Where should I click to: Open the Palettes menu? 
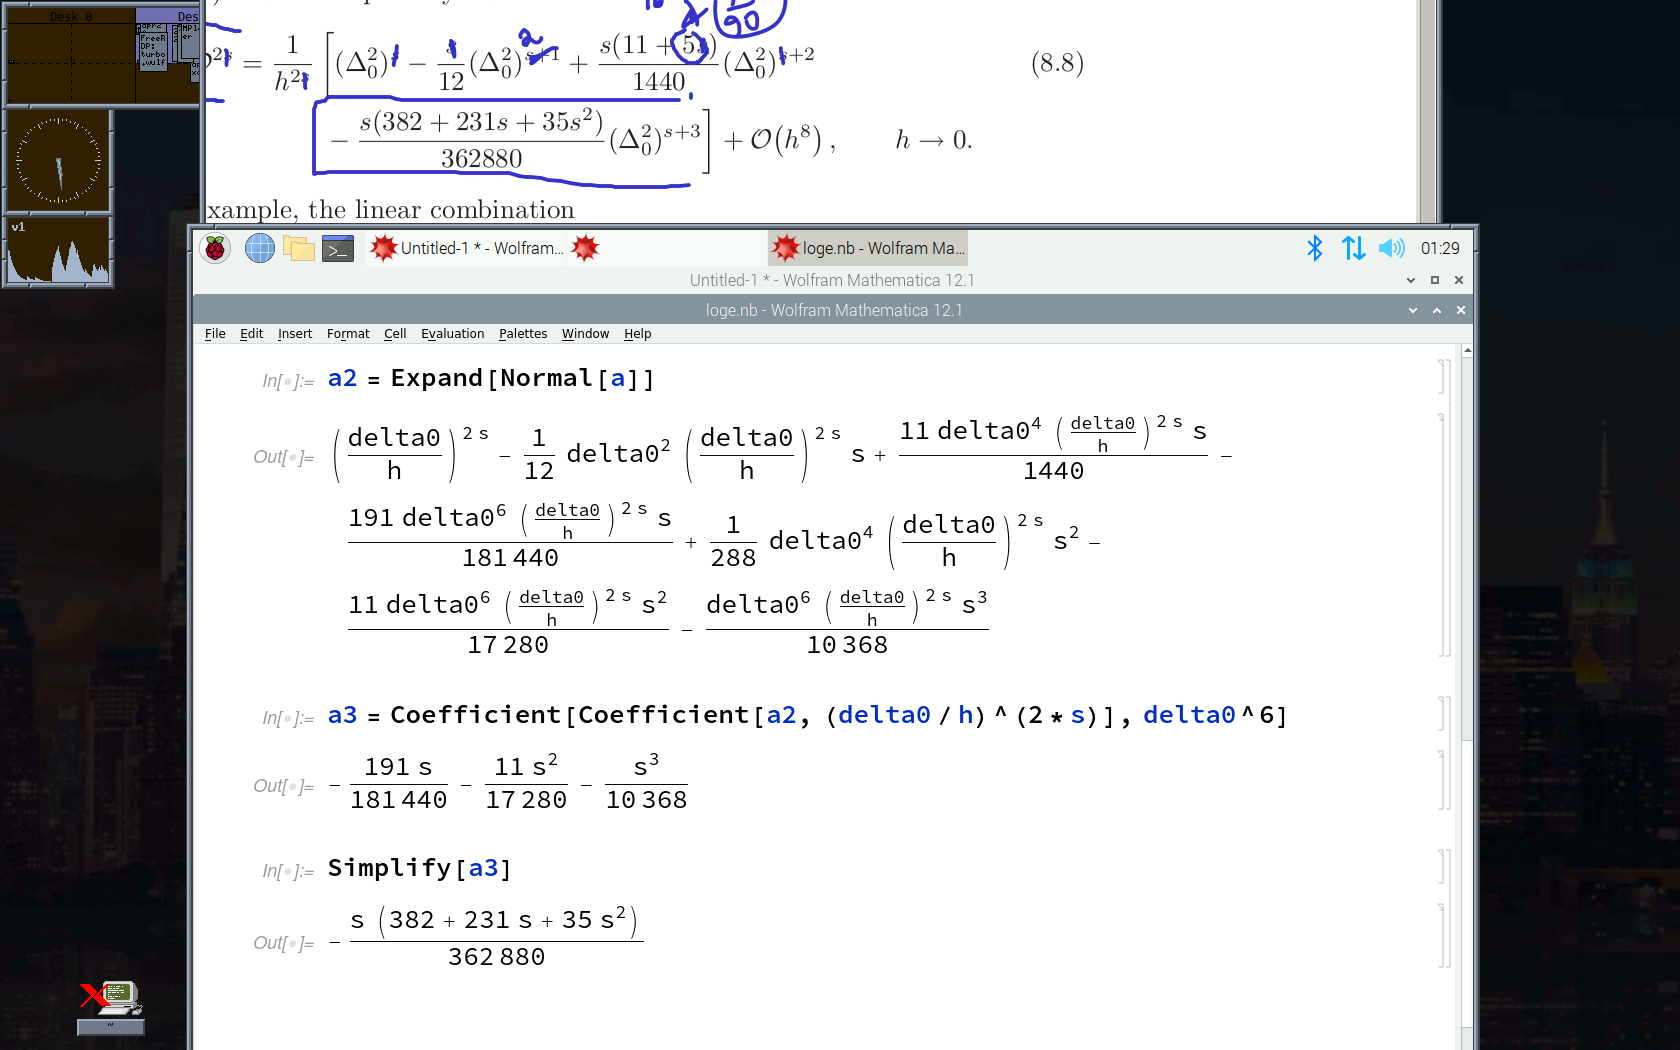(x=523, y=334)
